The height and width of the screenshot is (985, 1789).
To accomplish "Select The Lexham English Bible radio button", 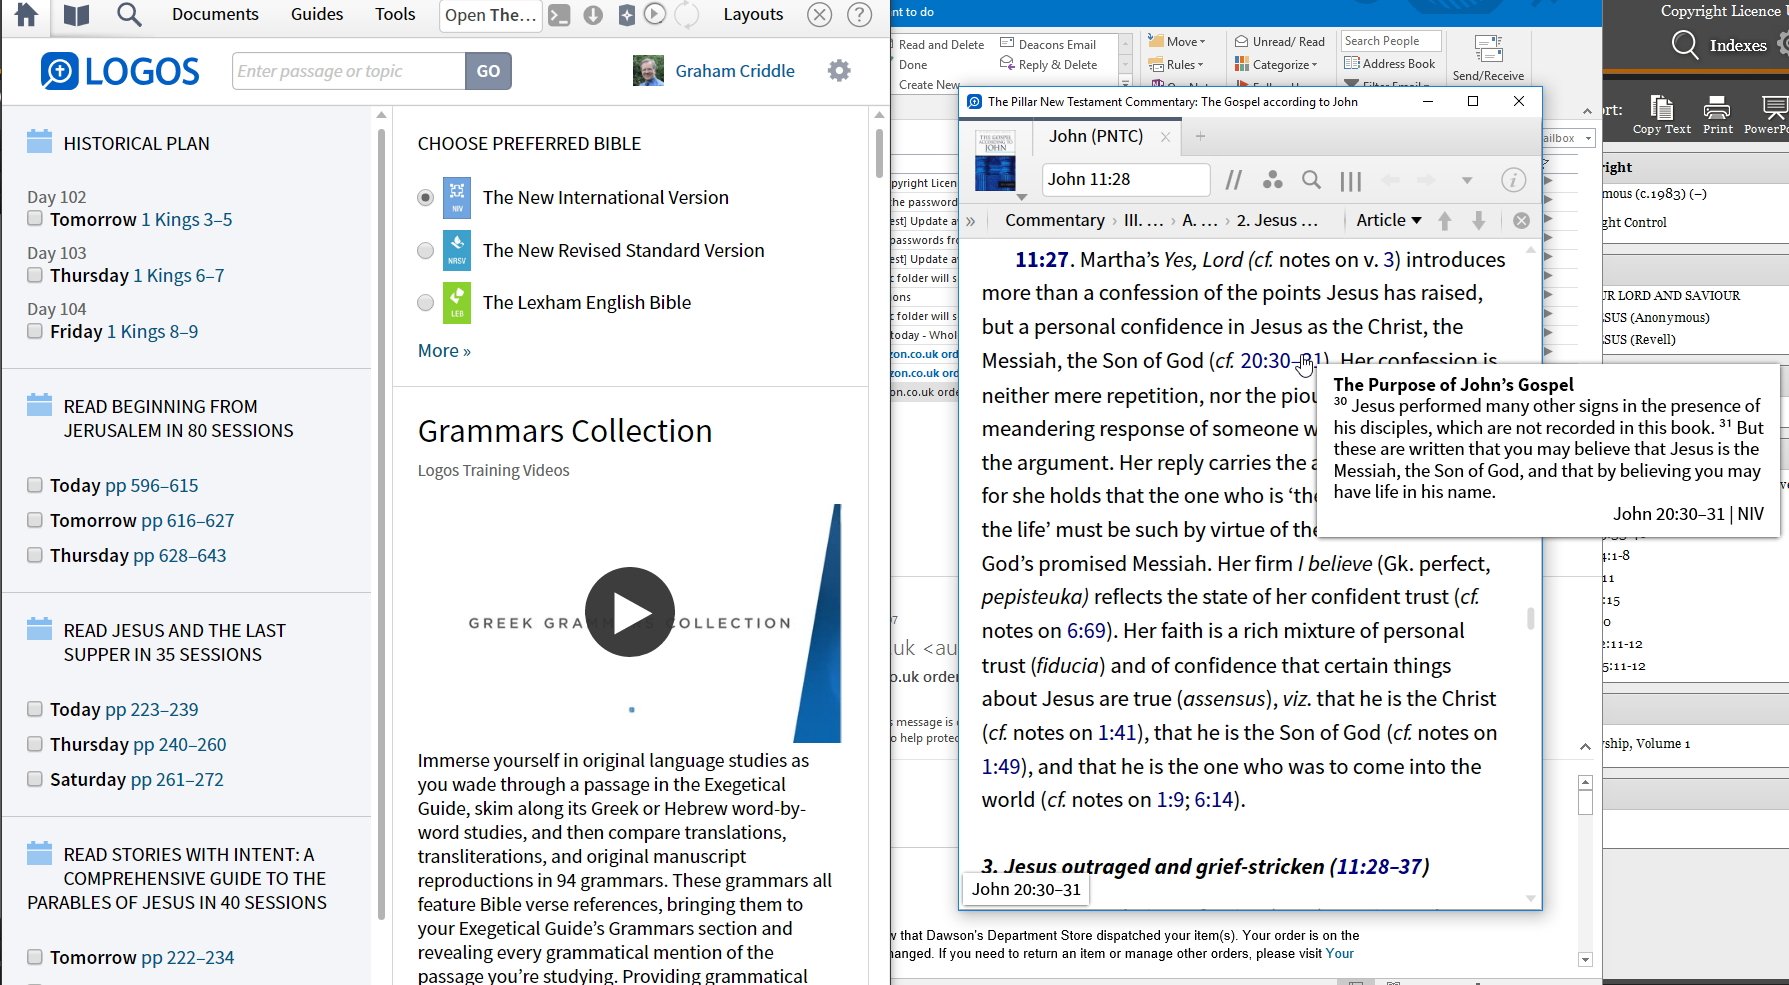I will click(x=426, y=303).
